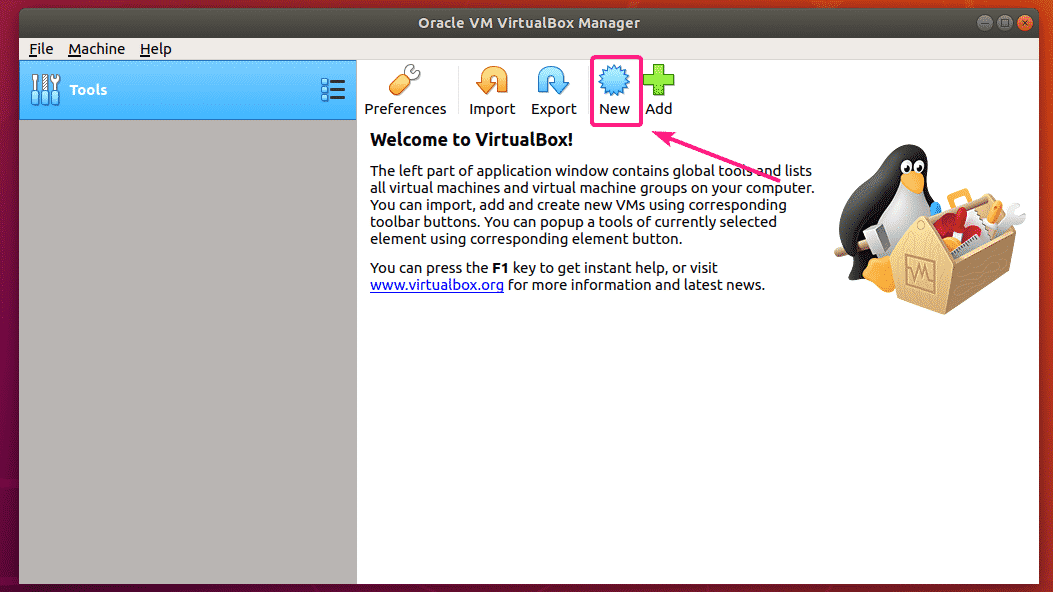
Task: Visit the www.virtualbox.org link
Action: (437, 285)
